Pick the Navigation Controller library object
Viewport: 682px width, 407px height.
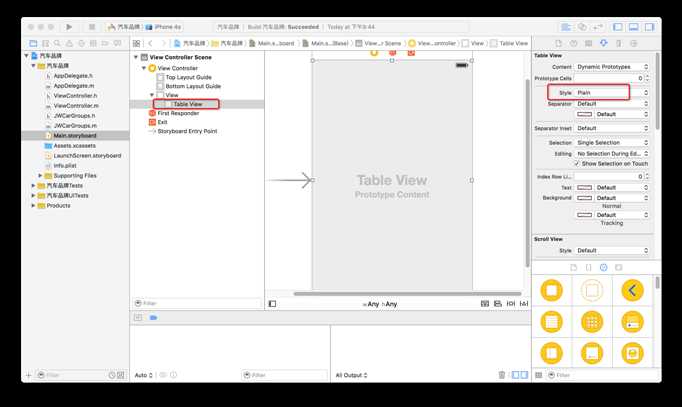(x=632, y=290)
